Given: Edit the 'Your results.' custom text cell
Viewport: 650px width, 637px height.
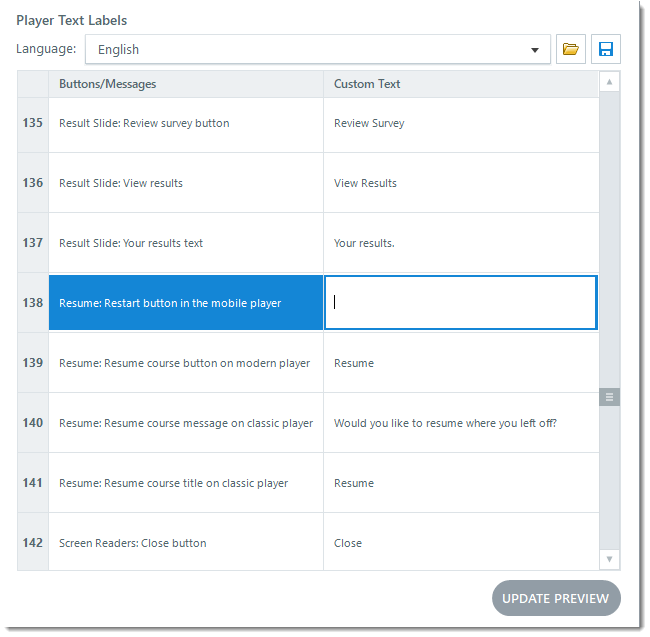Looking at the screenshot, I should pos(364,243).
